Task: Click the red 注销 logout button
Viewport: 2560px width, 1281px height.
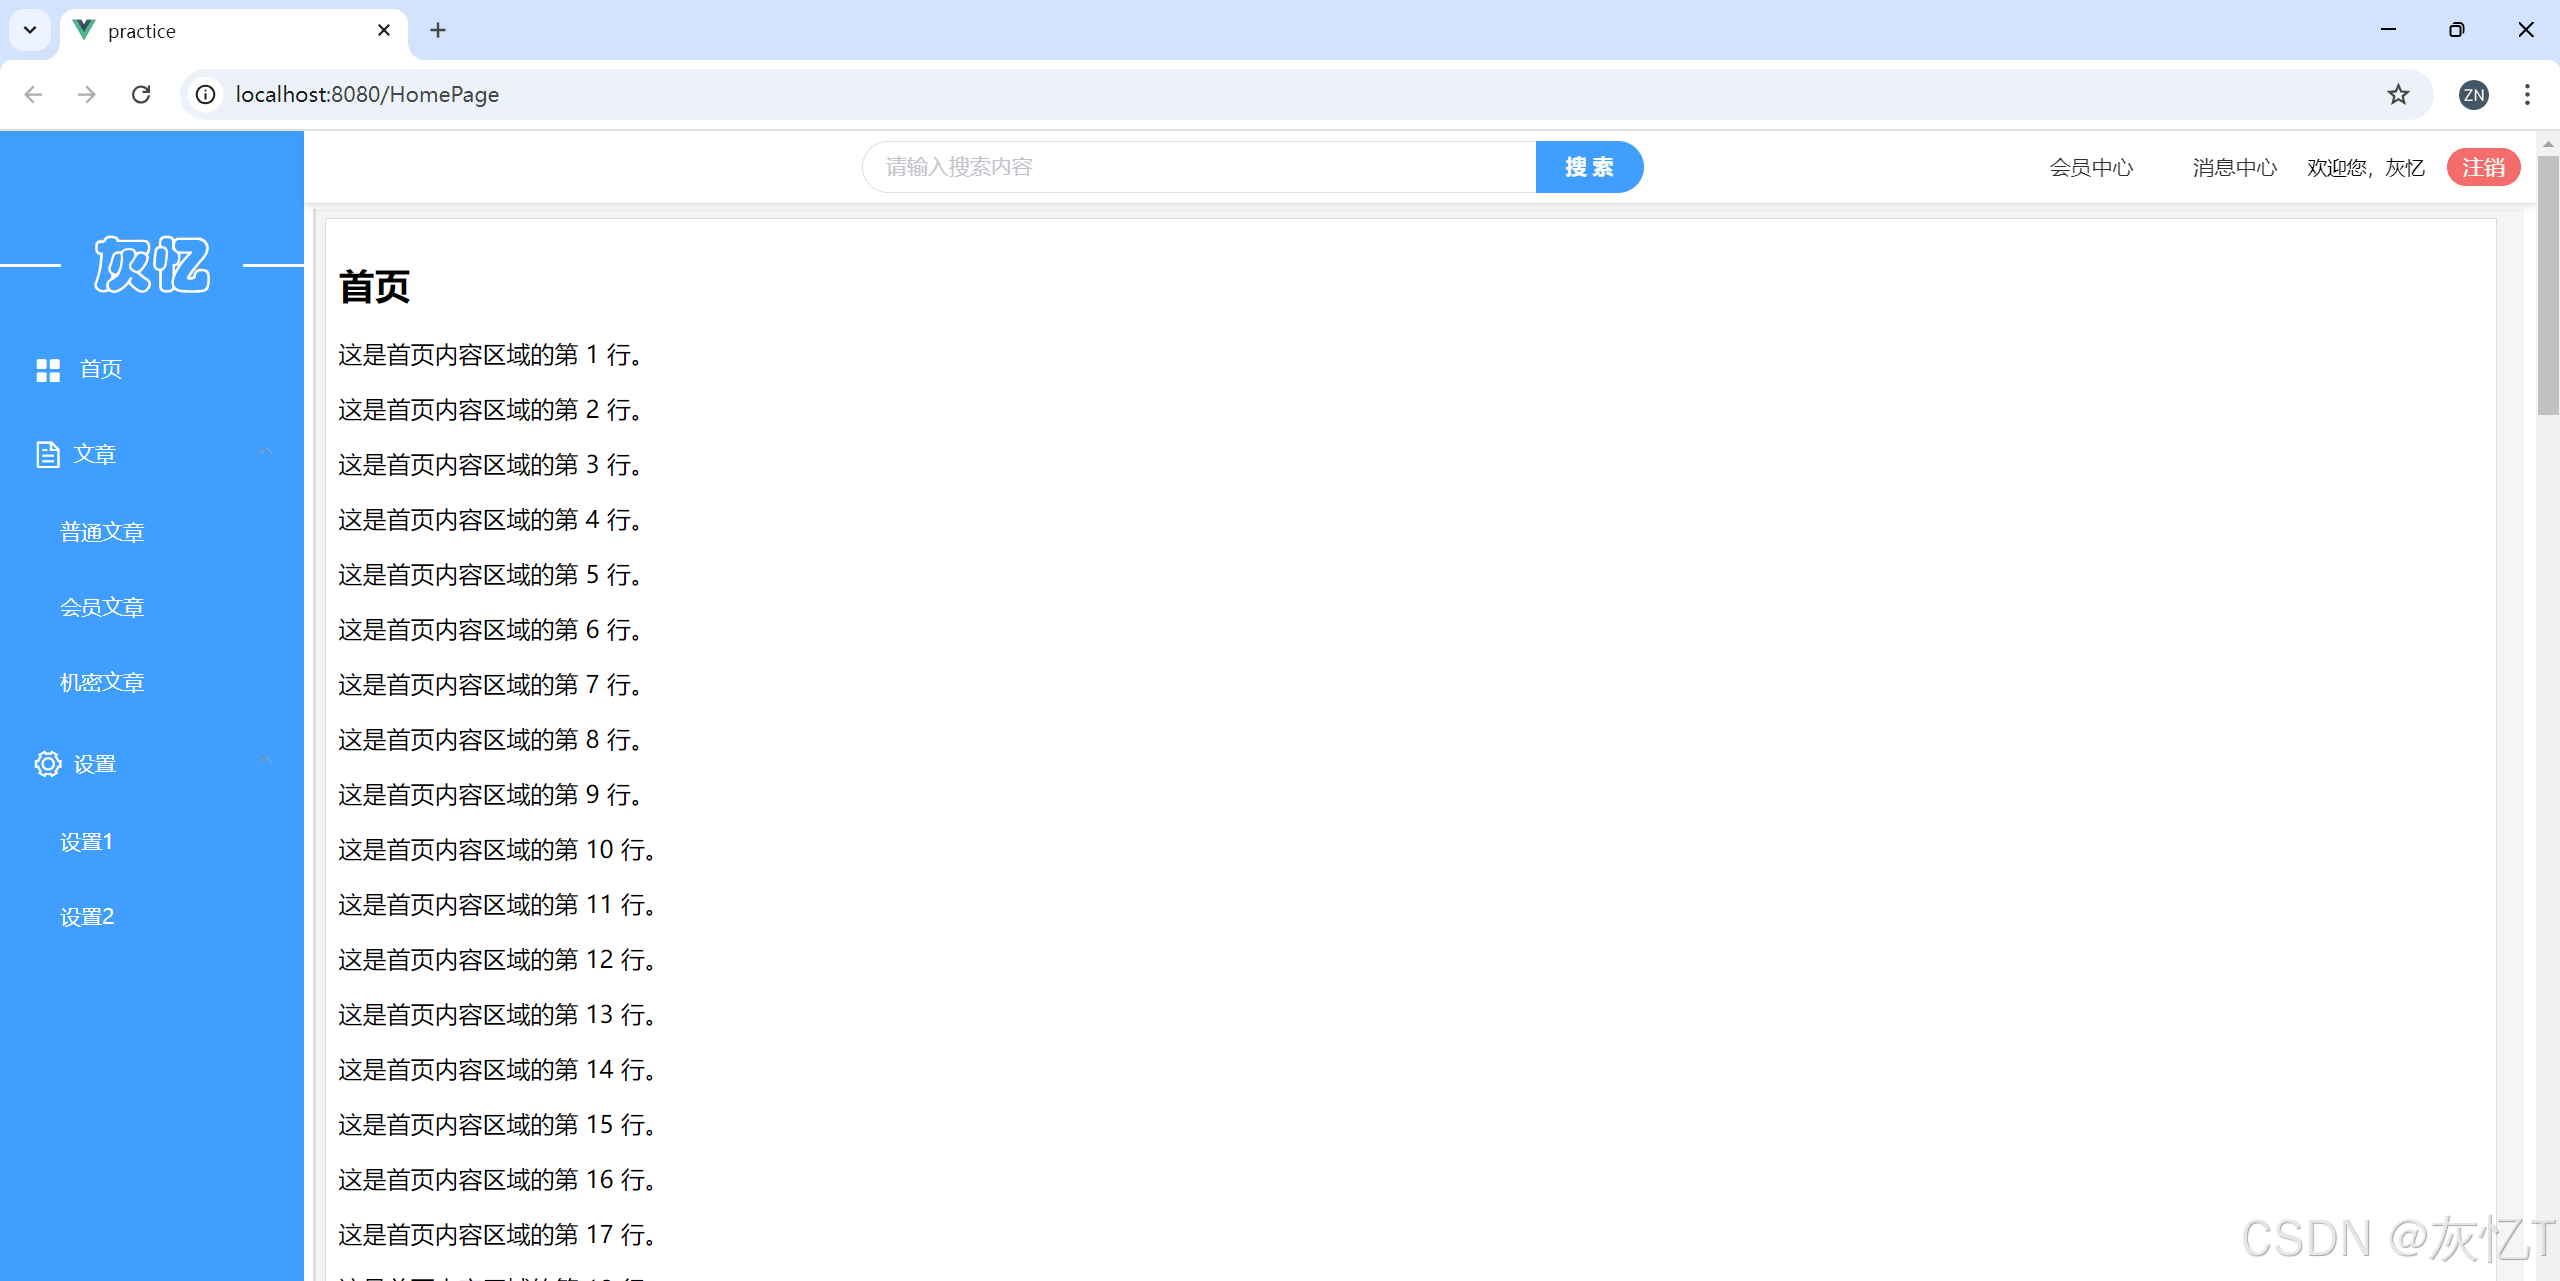Action: click(x=2483, y=167)
